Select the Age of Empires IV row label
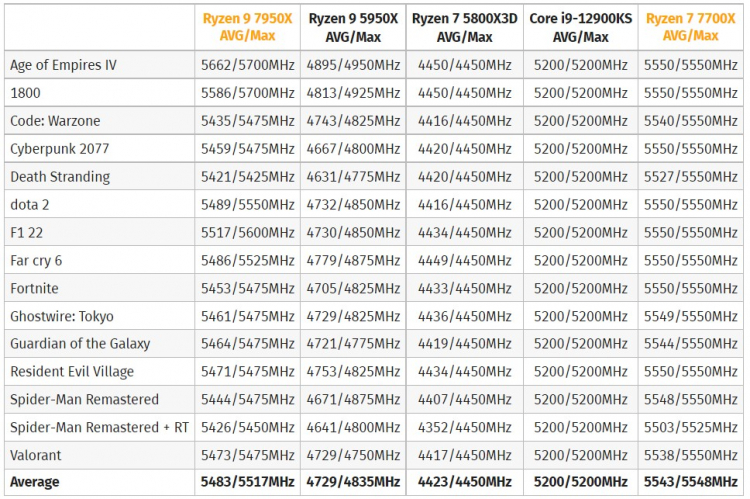The width and height of the screenshot is (750, 499). [63, 65]
